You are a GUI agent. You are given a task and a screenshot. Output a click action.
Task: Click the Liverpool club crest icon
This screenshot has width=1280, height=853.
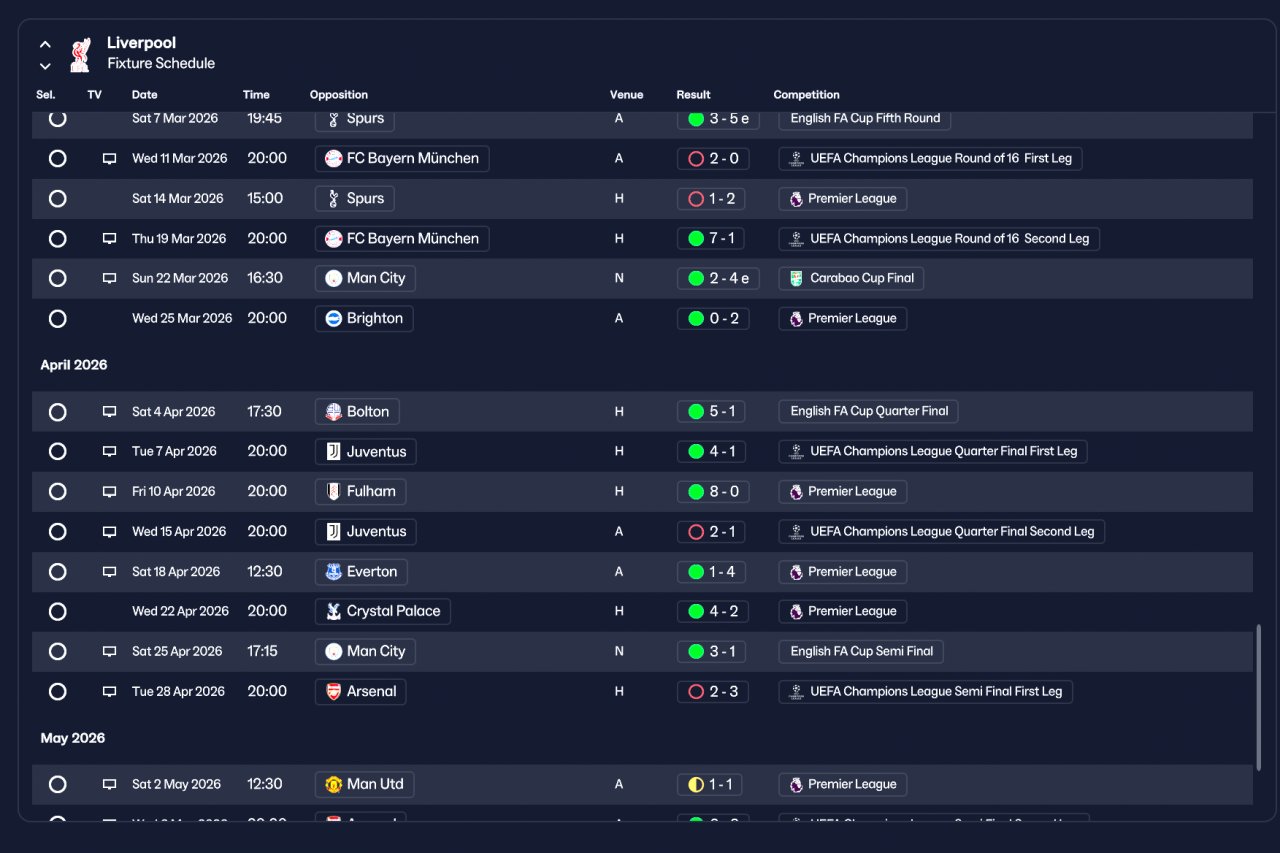[80, 54]
